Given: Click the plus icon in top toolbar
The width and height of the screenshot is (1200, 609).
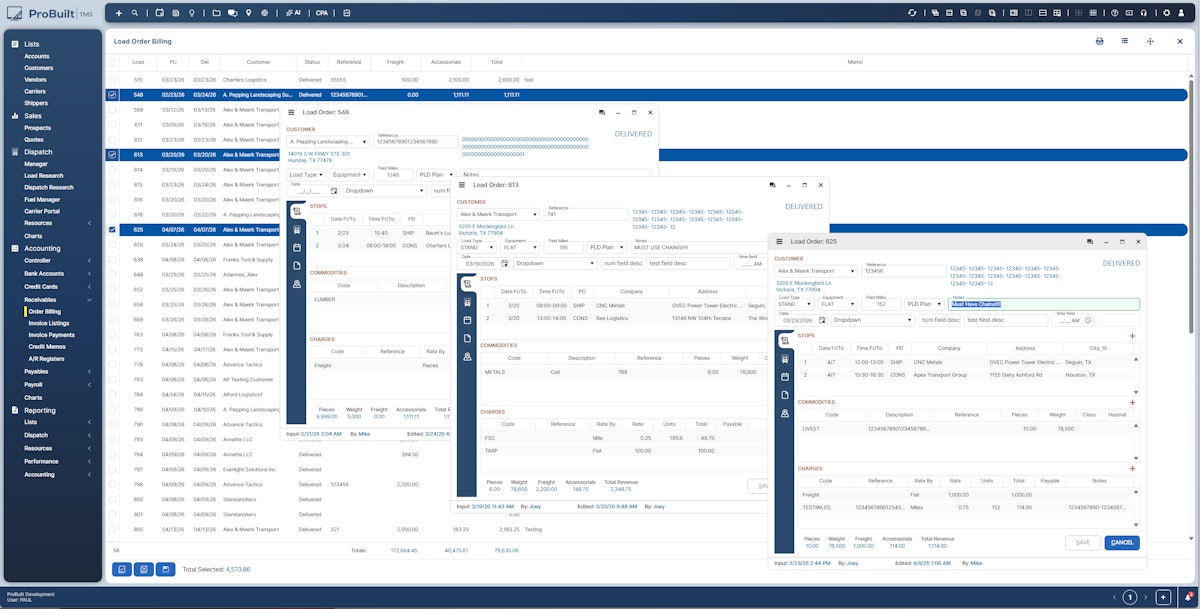Looking at the screenshot, I should (119, 13).
